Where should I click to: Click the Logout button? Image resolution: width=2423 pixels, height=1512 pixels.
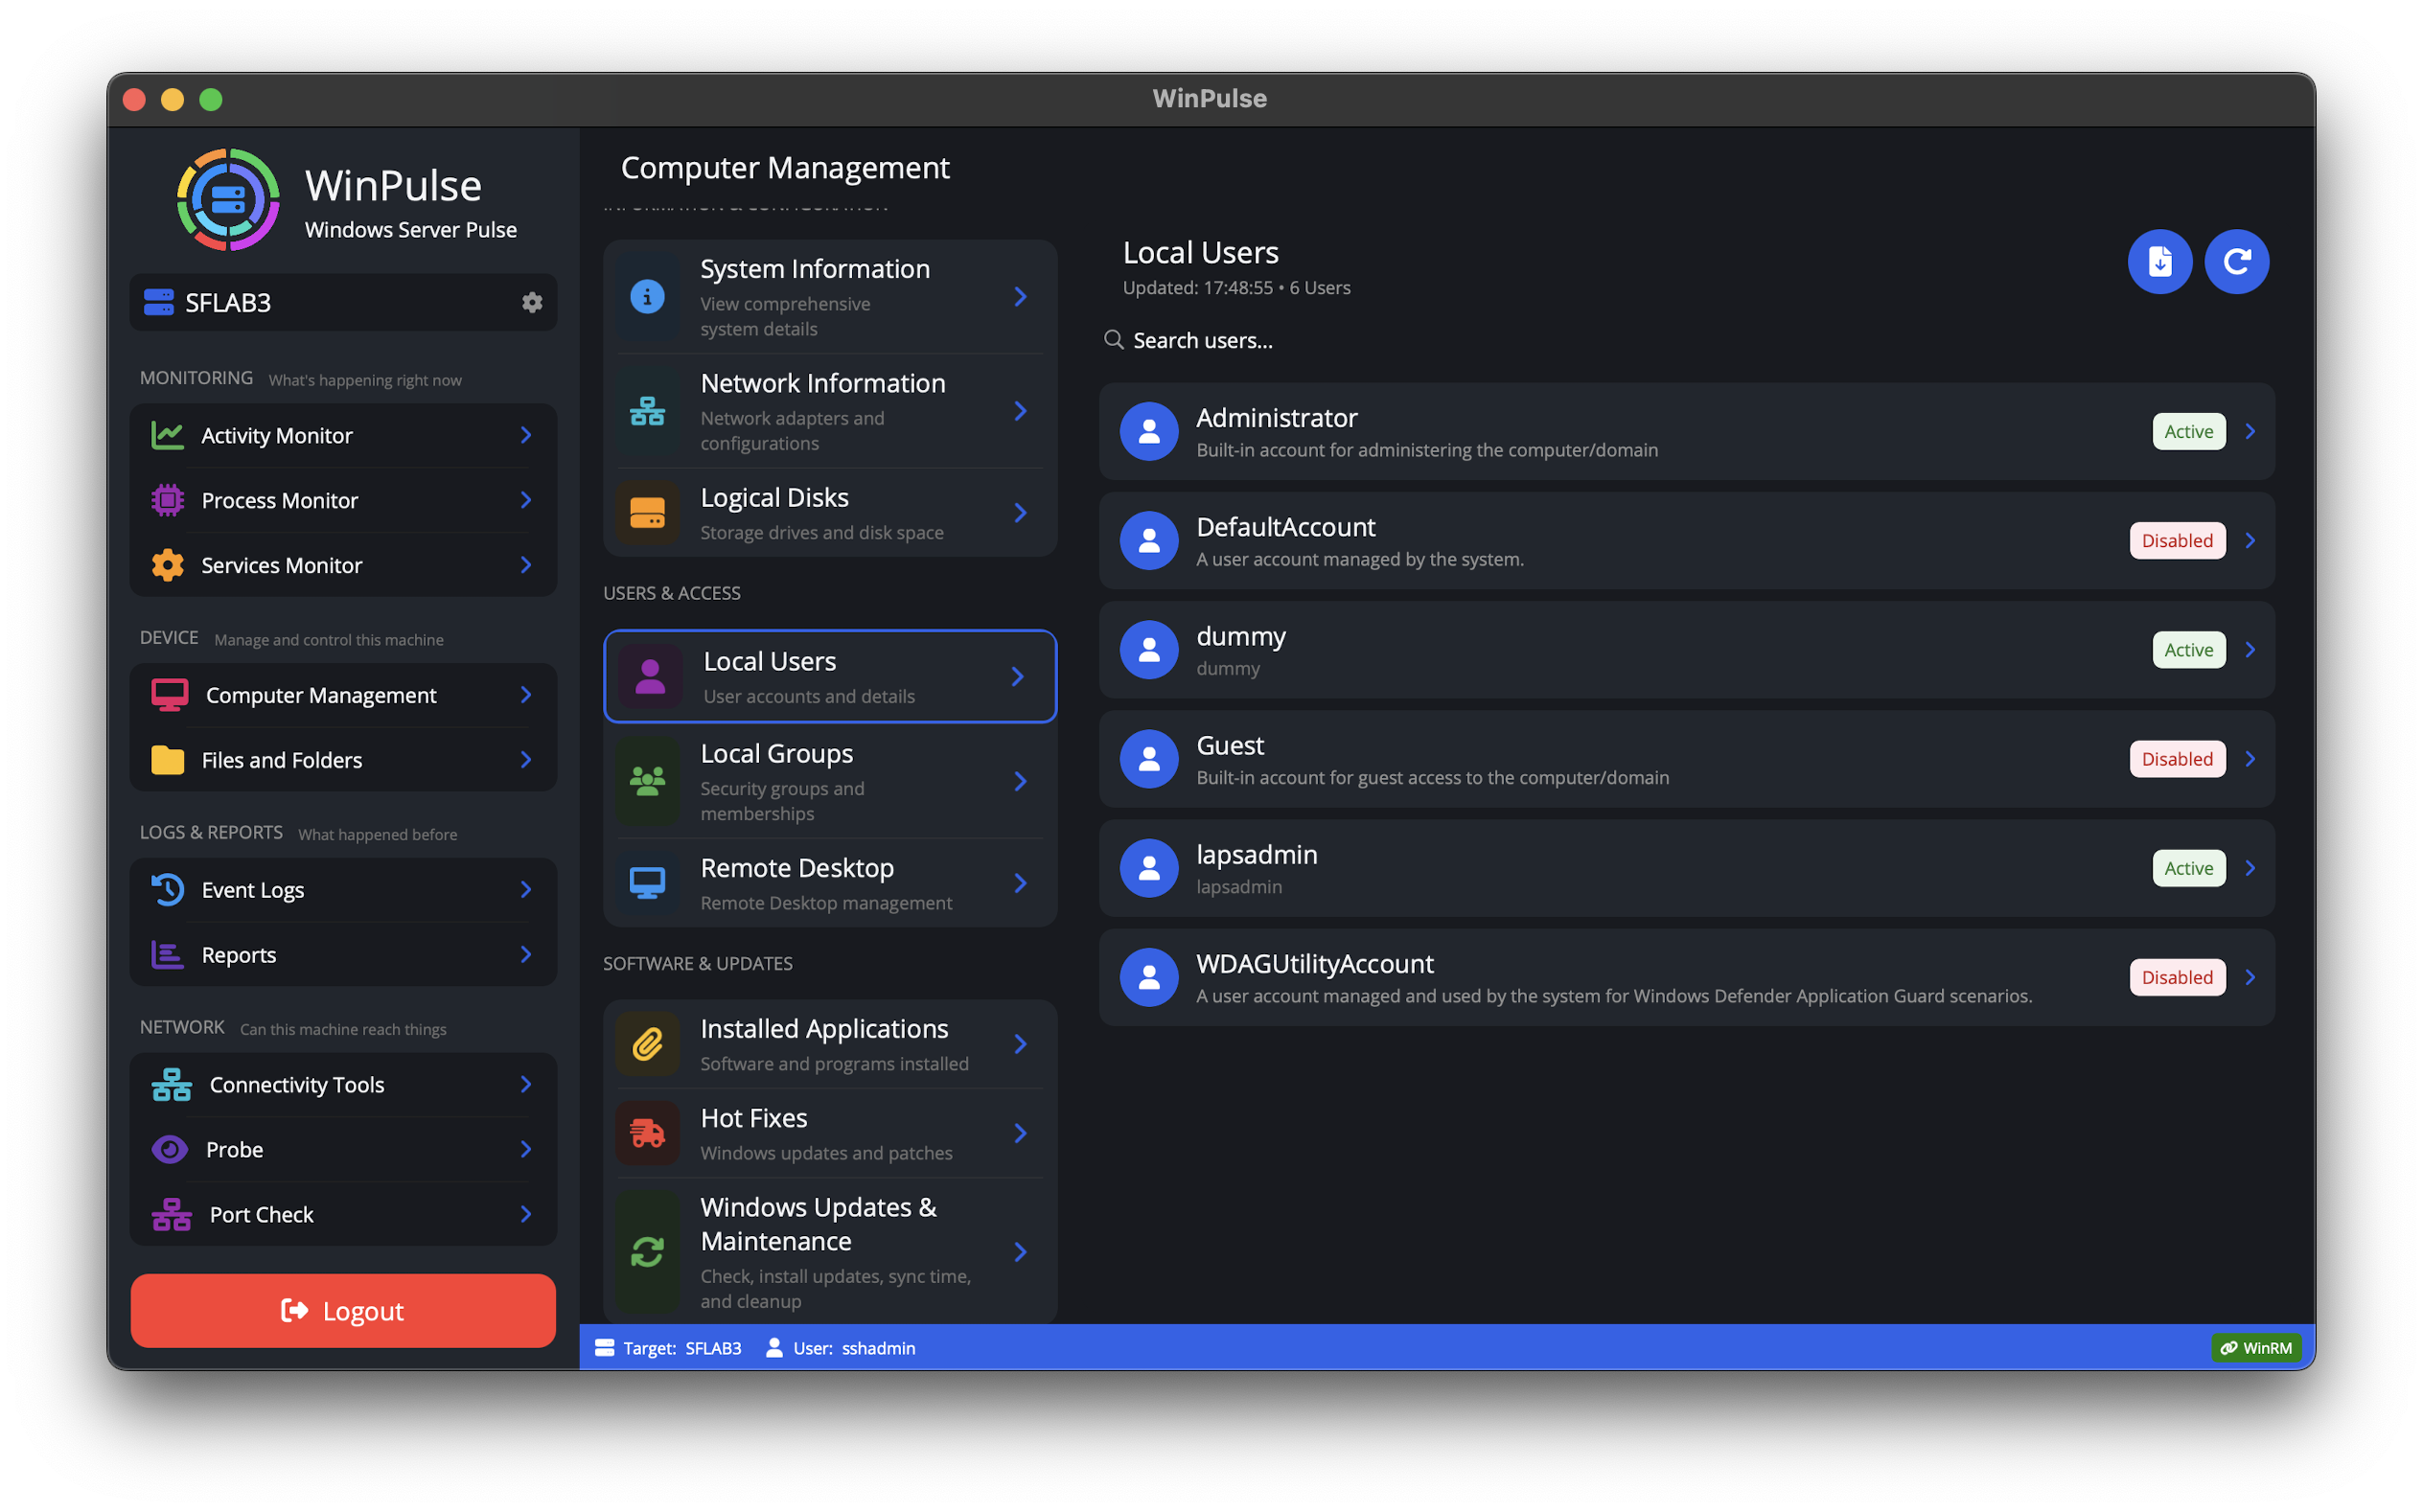(x=342, y=1310)
